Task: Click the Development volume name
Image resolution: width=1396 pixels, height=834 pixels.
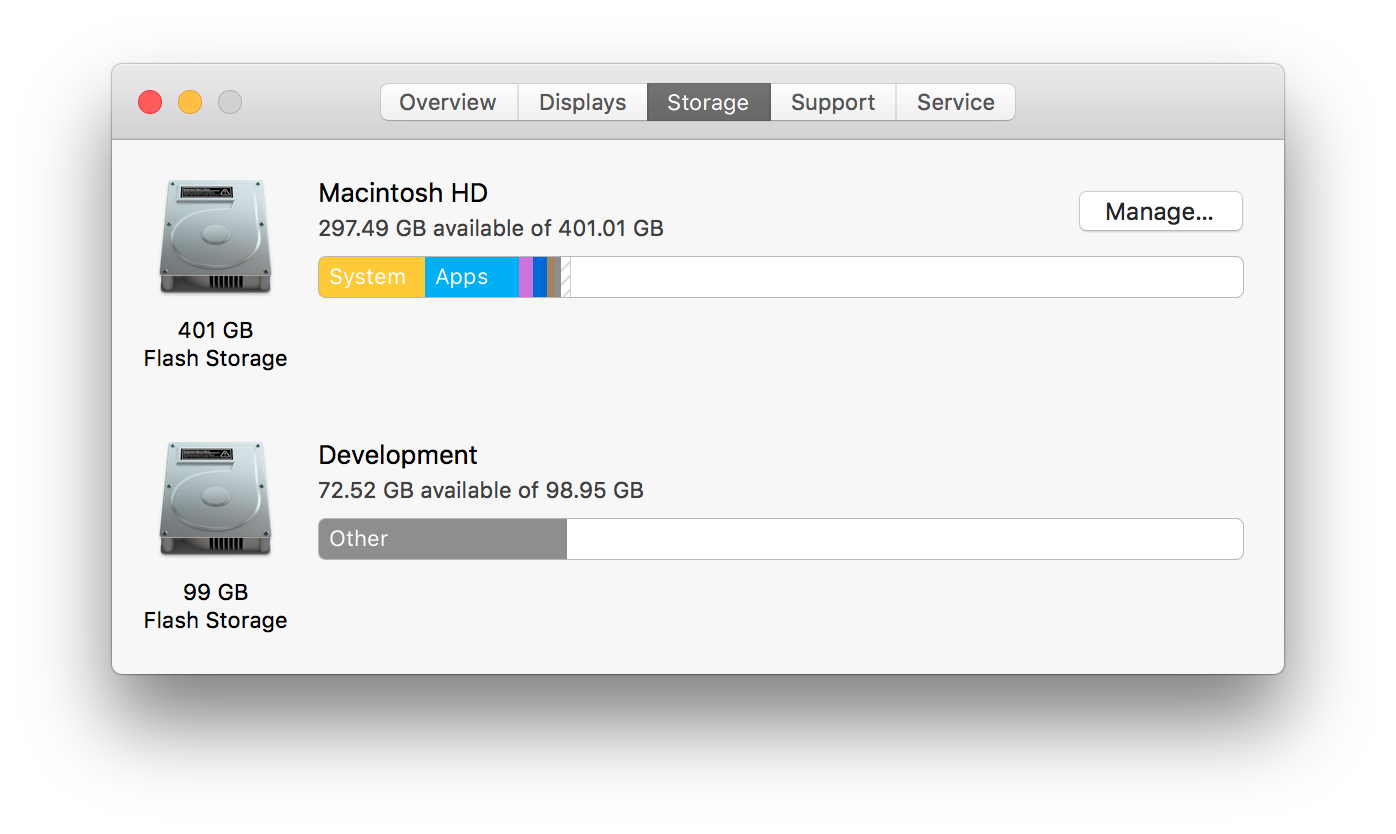Action: pos(398,454)
